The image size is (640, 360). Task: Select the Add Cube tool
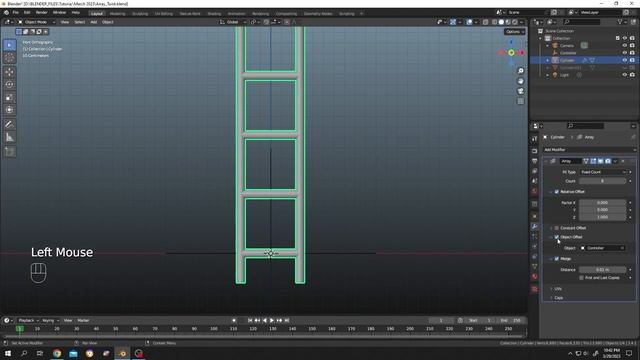point(9,151)
